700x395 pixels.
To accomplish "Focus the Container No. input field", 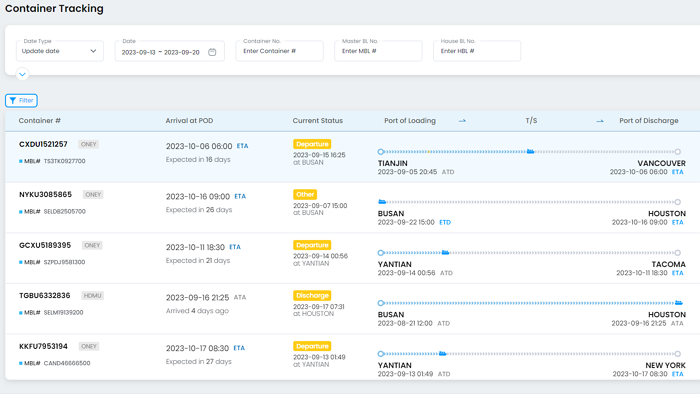I will coord(279,51).
